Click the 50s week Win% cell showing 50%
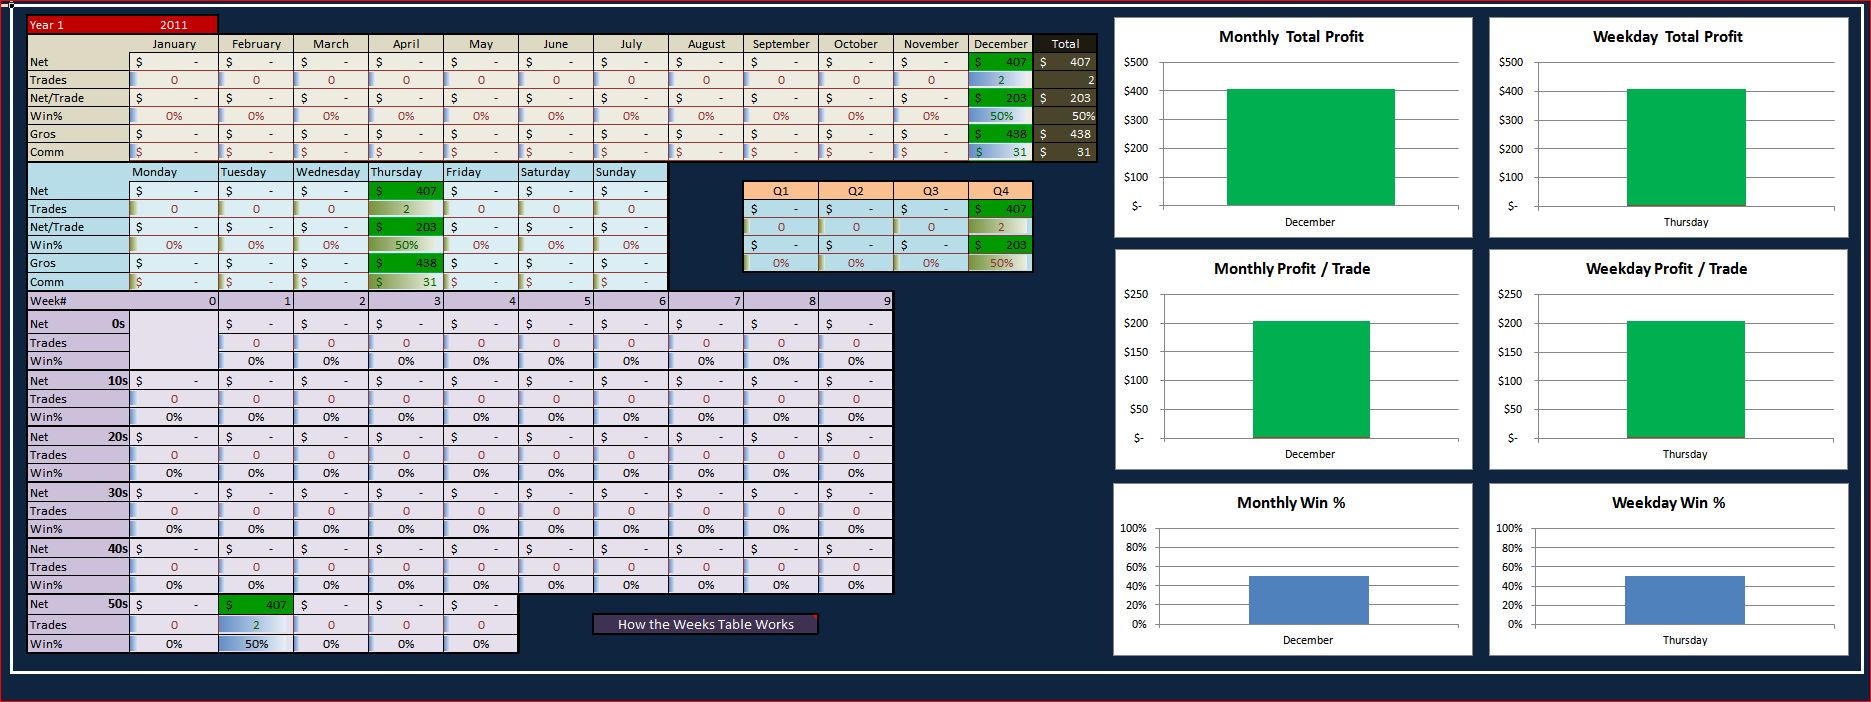1871x702 pixels. coord(256,644)
